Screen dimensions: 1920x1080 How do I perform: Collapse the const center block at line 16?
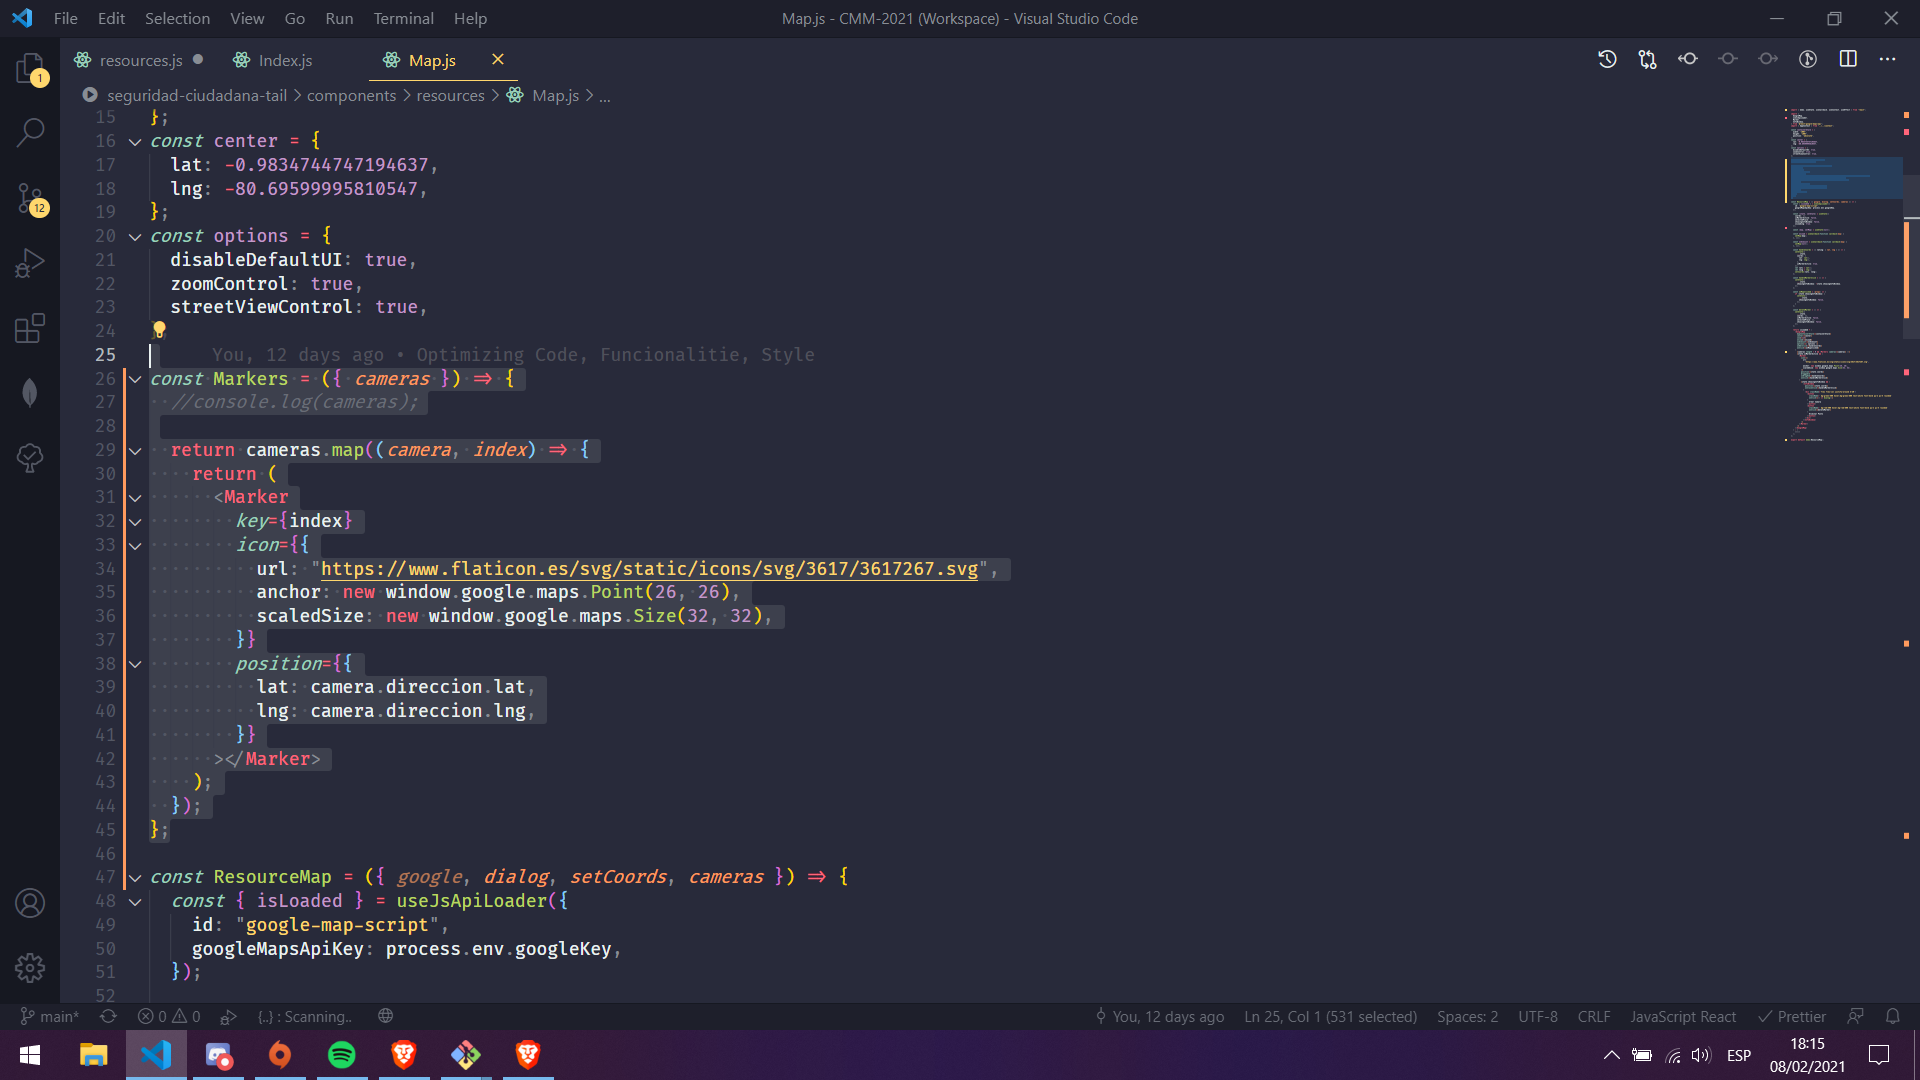click(135, 141)
